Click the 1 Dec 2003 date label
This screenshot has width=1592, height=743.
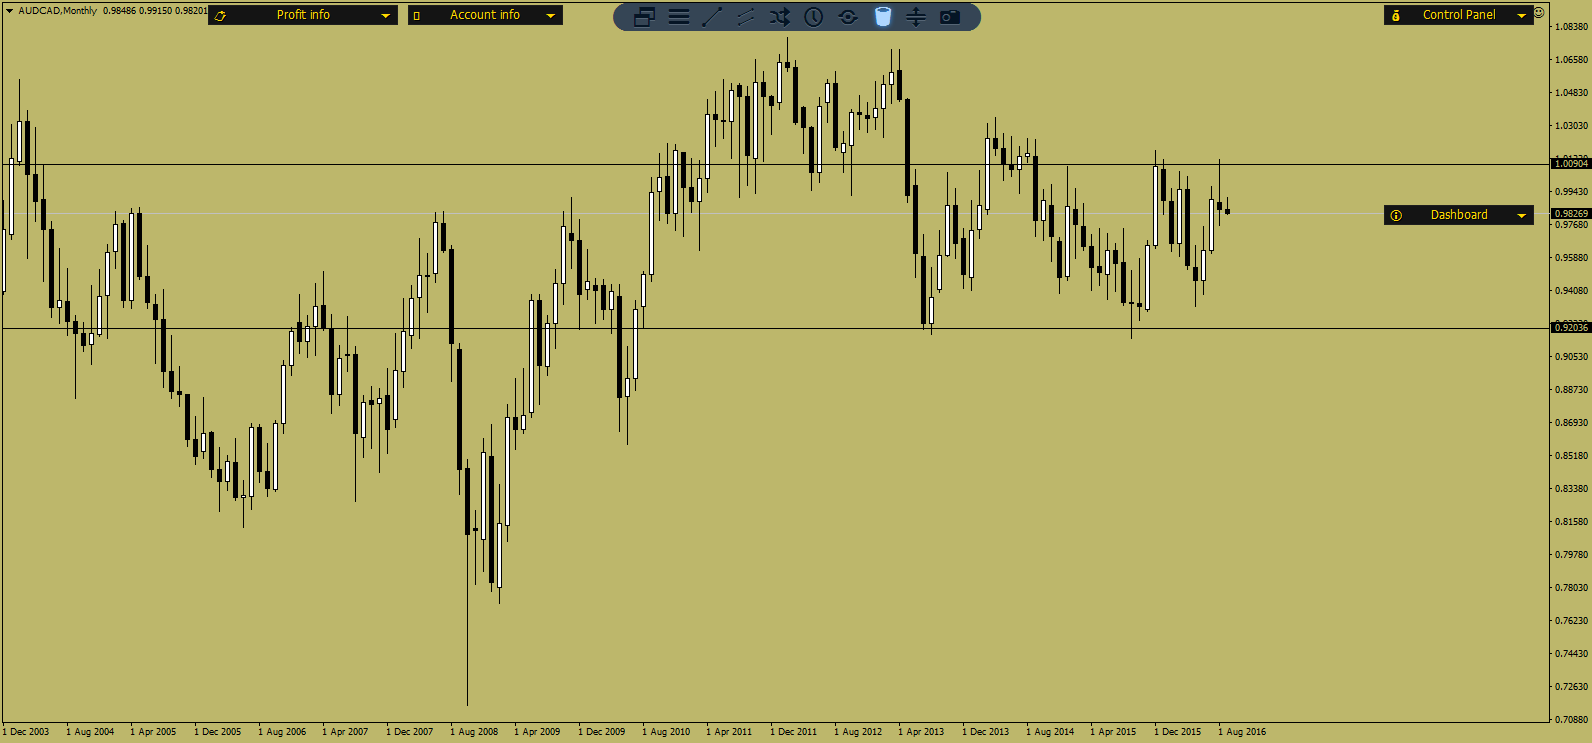26,732
